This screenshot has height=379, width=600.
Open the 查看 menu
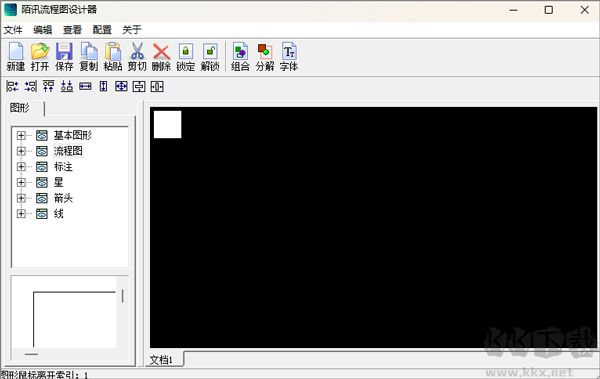click(x=72, y=29)
